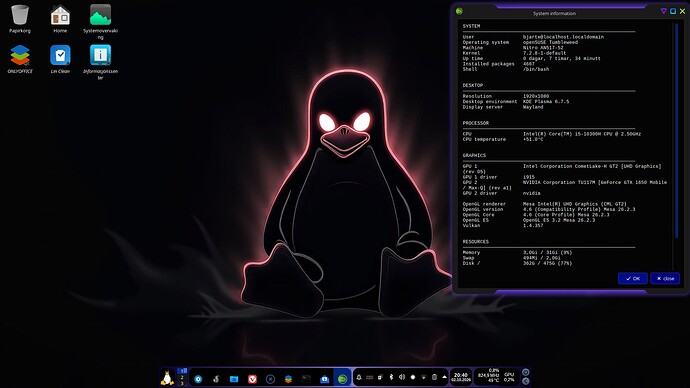690x388 pixels.
Task: Open the Tux penguin application launcher
Action: [167, 378]
